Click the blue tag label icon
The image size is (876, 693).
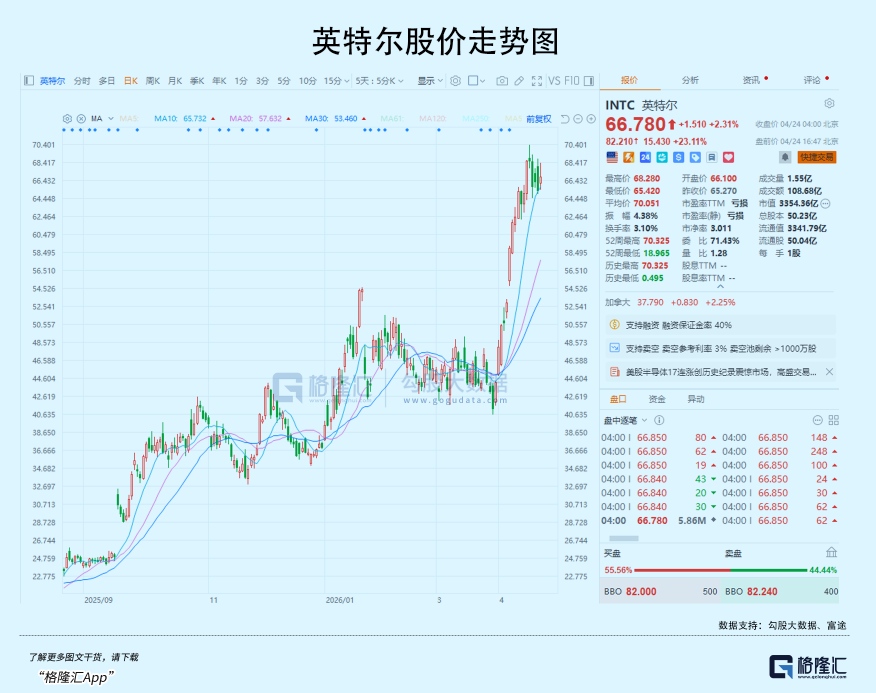[x=695, y=158]
